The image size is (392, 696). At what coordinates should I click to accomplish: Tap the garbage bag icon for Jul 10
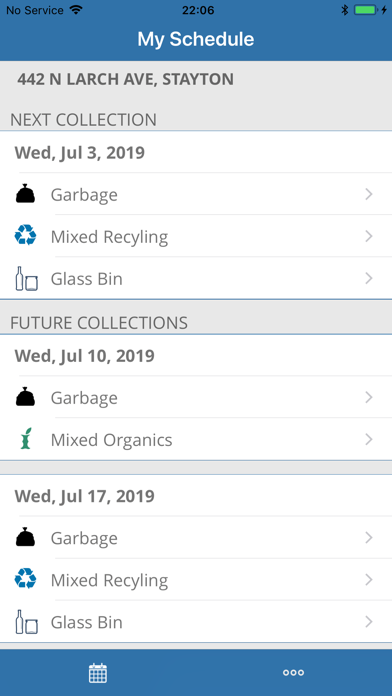25,397
